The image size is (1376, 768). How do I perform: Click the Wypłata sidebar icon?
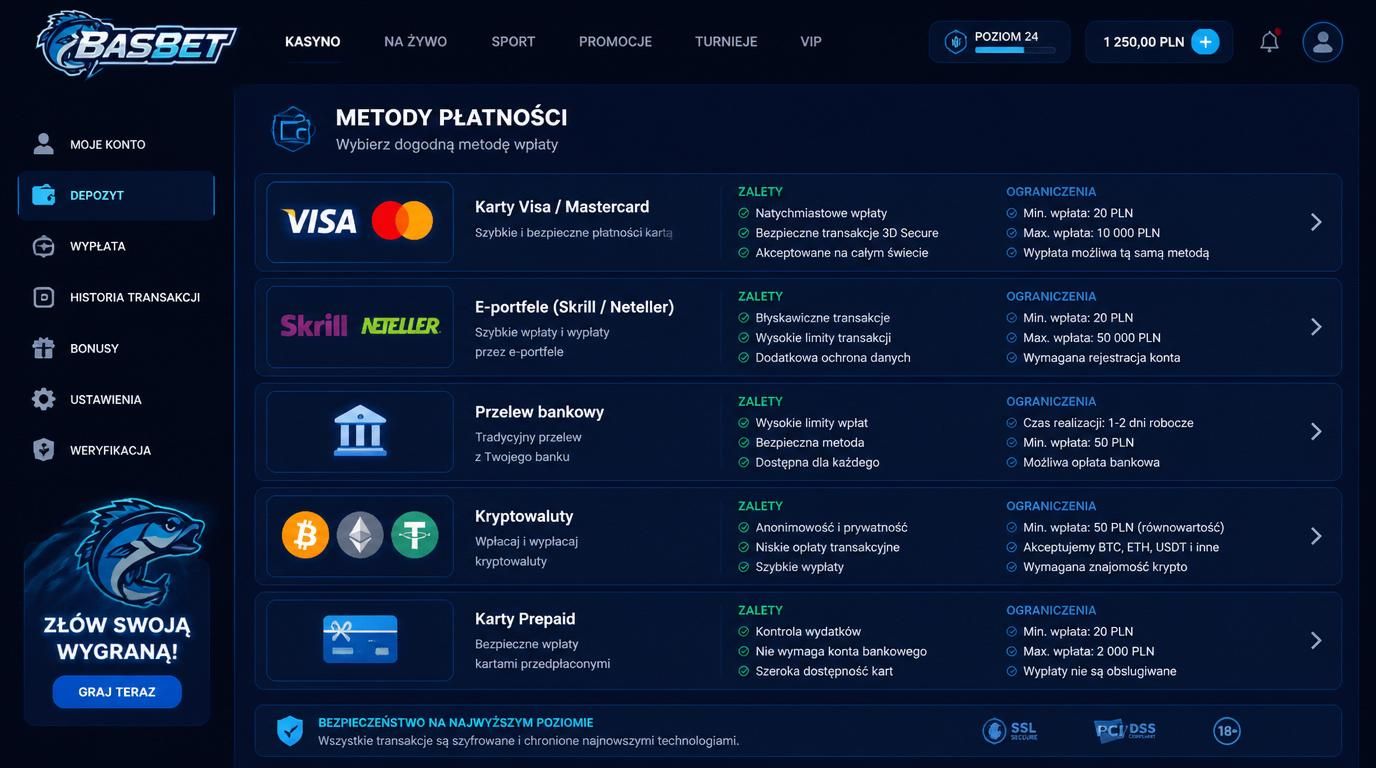click(x=43, y=246)
